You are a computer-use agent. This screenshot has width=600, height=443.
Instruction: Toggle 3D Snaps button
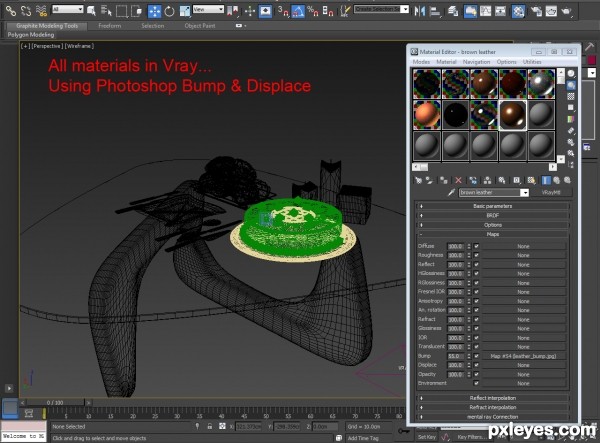[283, 11]
